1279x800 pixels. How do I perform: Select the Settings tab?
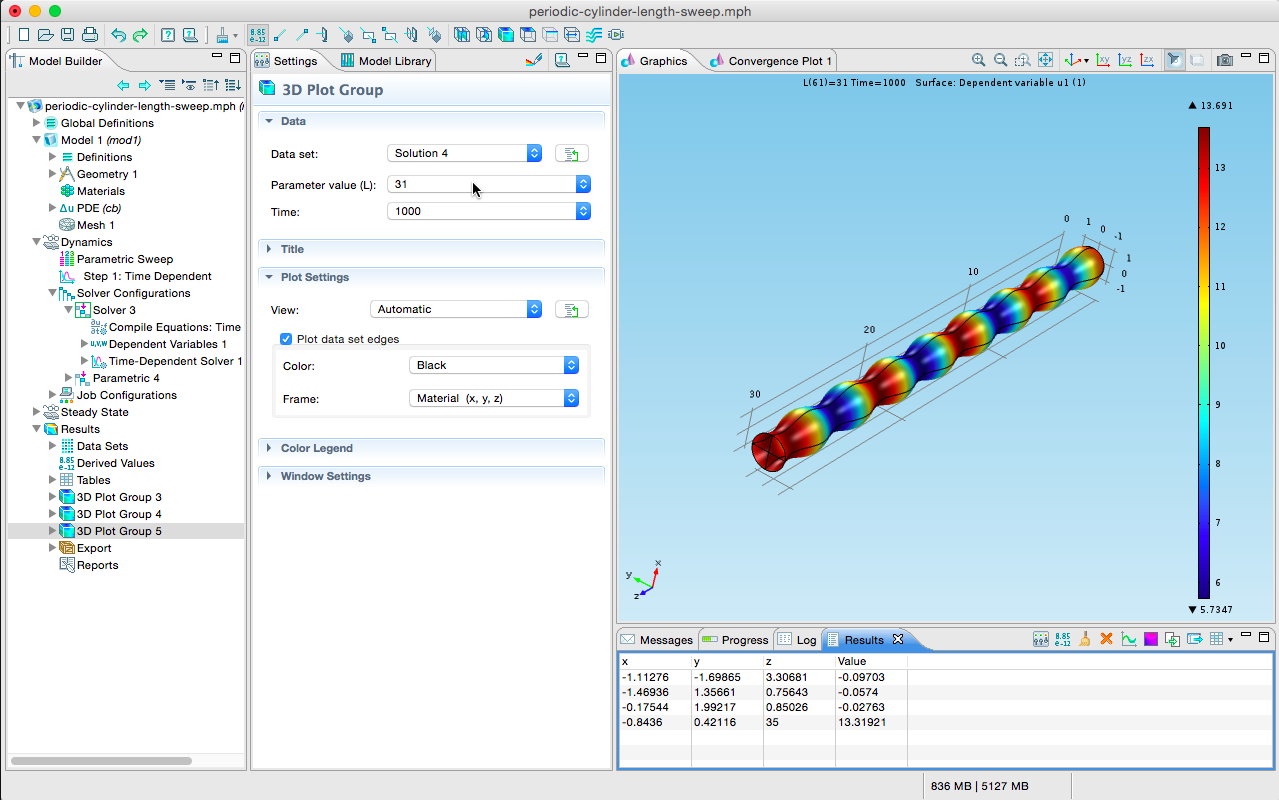[286, 60]
